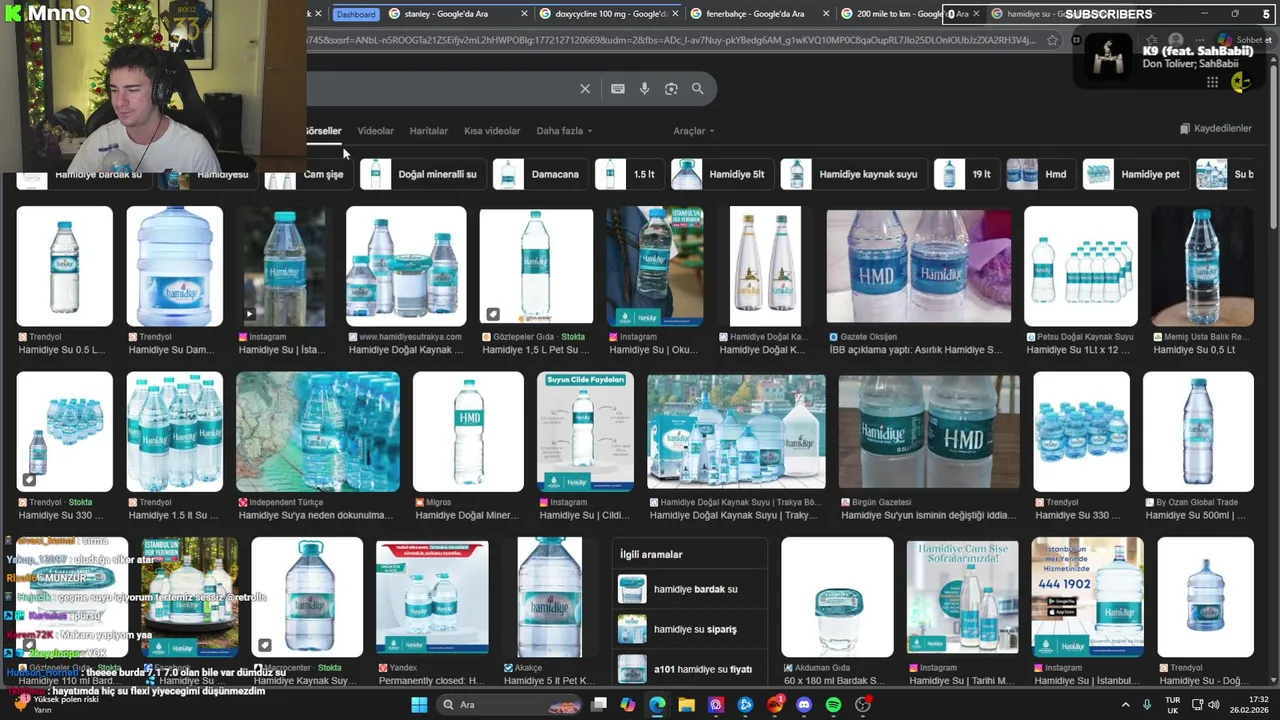The width and height of the screenshot is (1280, 720).
Task: Click the K9 Don Toliver media popup
Action: [x=1168, y=58]
